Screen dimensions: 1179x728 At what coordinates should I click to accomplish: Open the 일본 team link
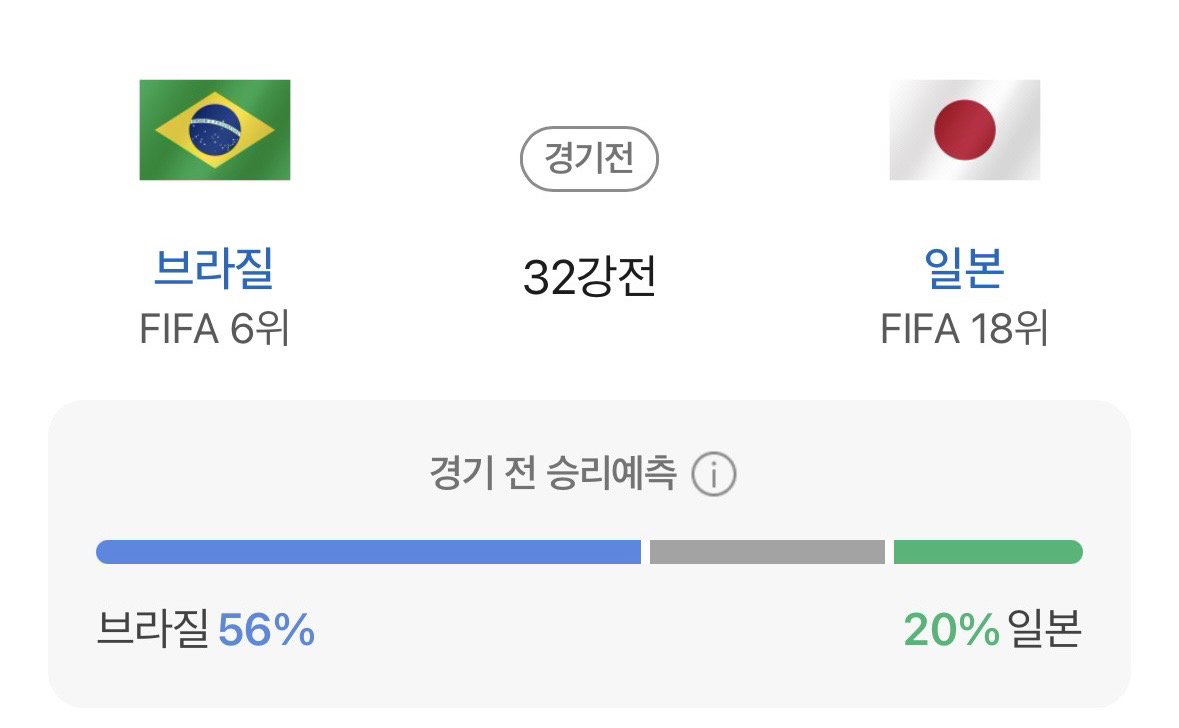[964, 268]
